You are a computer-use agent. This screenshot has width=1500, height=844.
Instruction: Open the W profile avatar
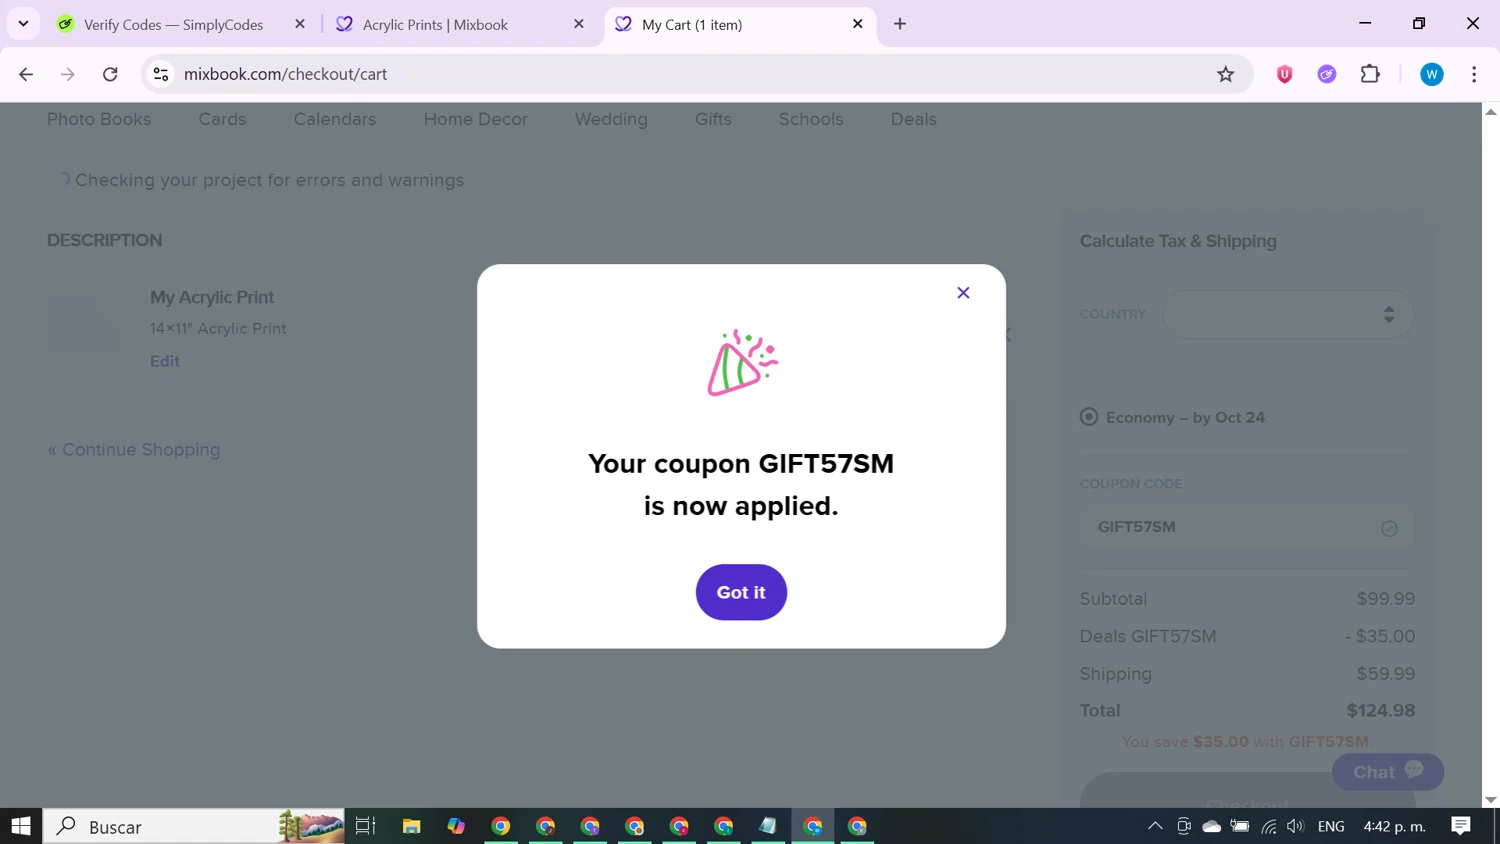[x=1431, y=74]
